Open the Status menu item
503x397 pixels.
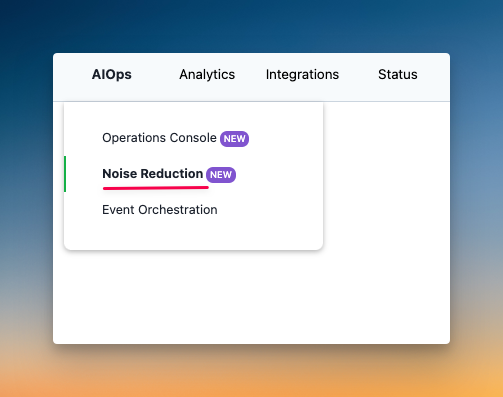[x=398, y=74]
